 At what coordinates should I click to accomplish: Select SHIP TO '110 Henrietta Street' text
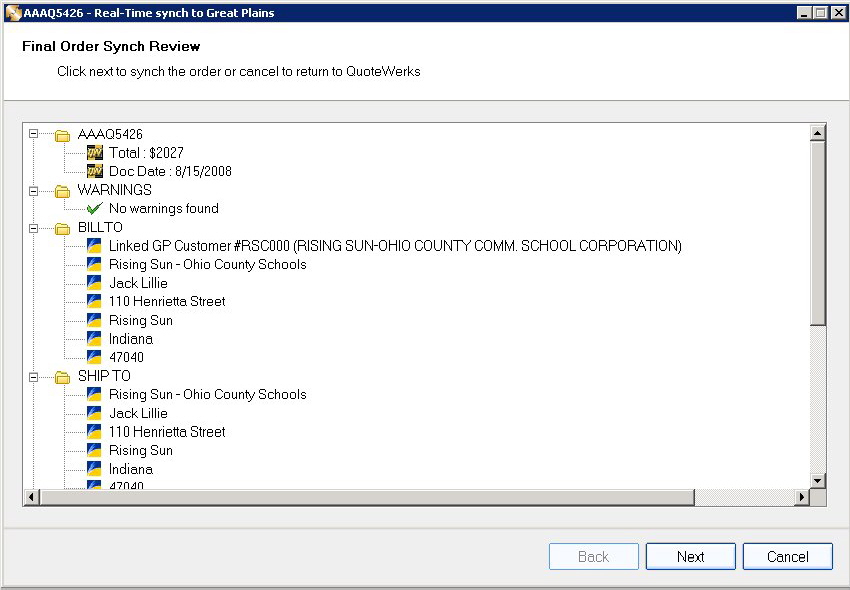(167, 432)
